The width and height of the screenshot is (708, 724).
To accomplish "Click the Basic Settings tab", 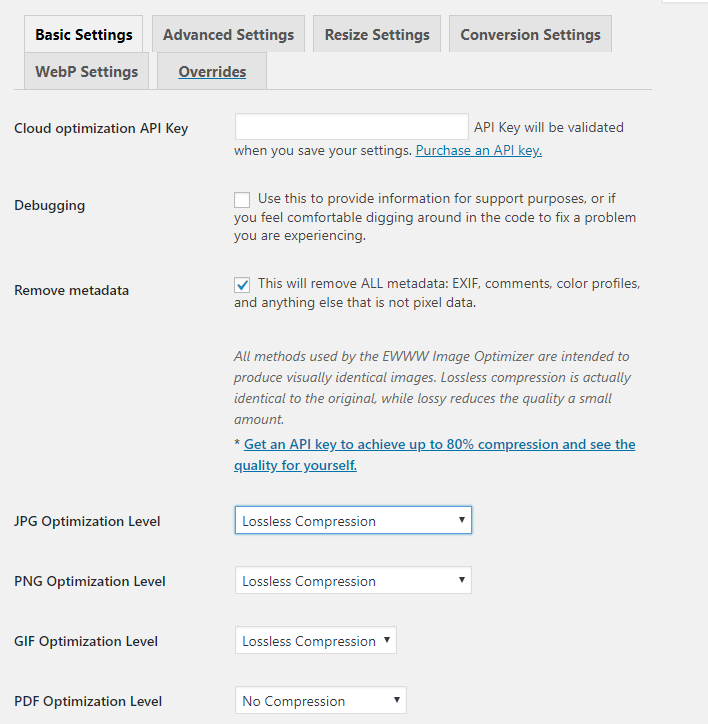I will [x=84, y=34].
